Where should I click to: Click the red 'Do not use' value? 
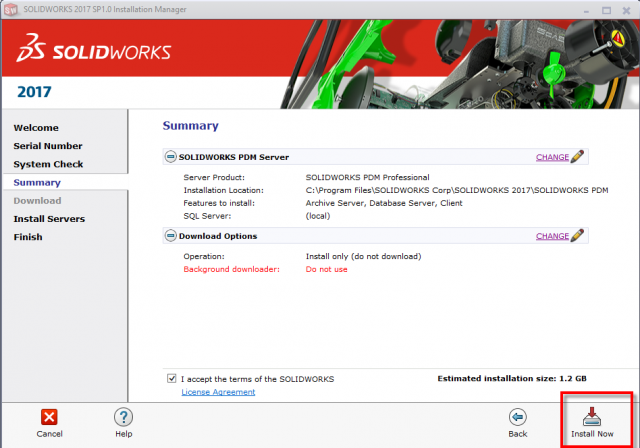point(326,269)
